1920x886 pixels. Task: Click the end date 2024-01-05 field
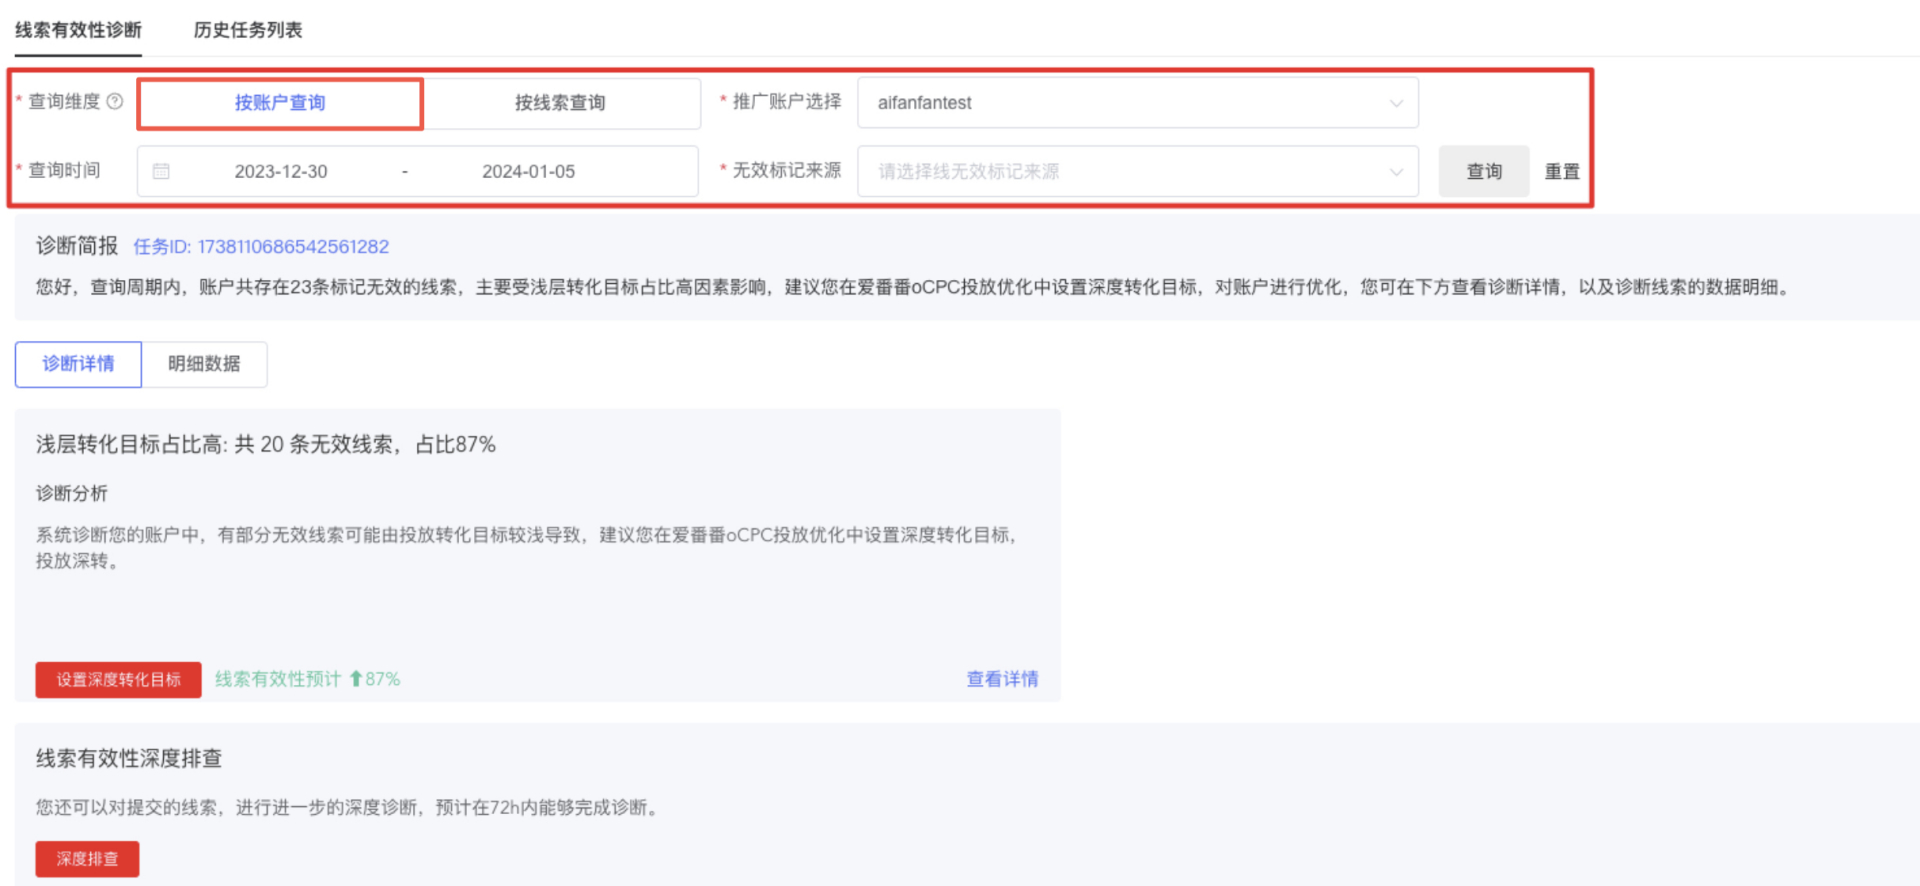528,172
